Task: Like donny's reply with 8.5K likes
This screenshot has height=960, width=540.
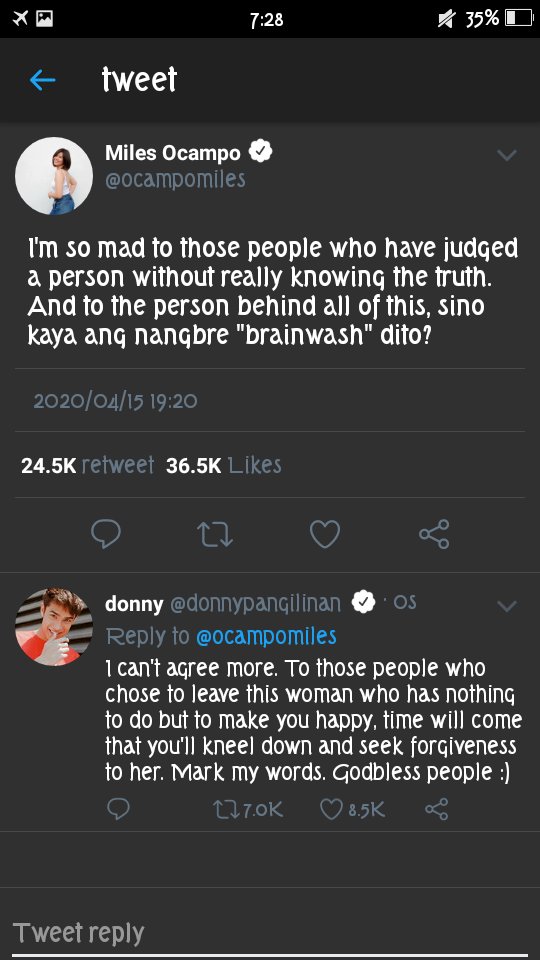Action: (353, 809)
